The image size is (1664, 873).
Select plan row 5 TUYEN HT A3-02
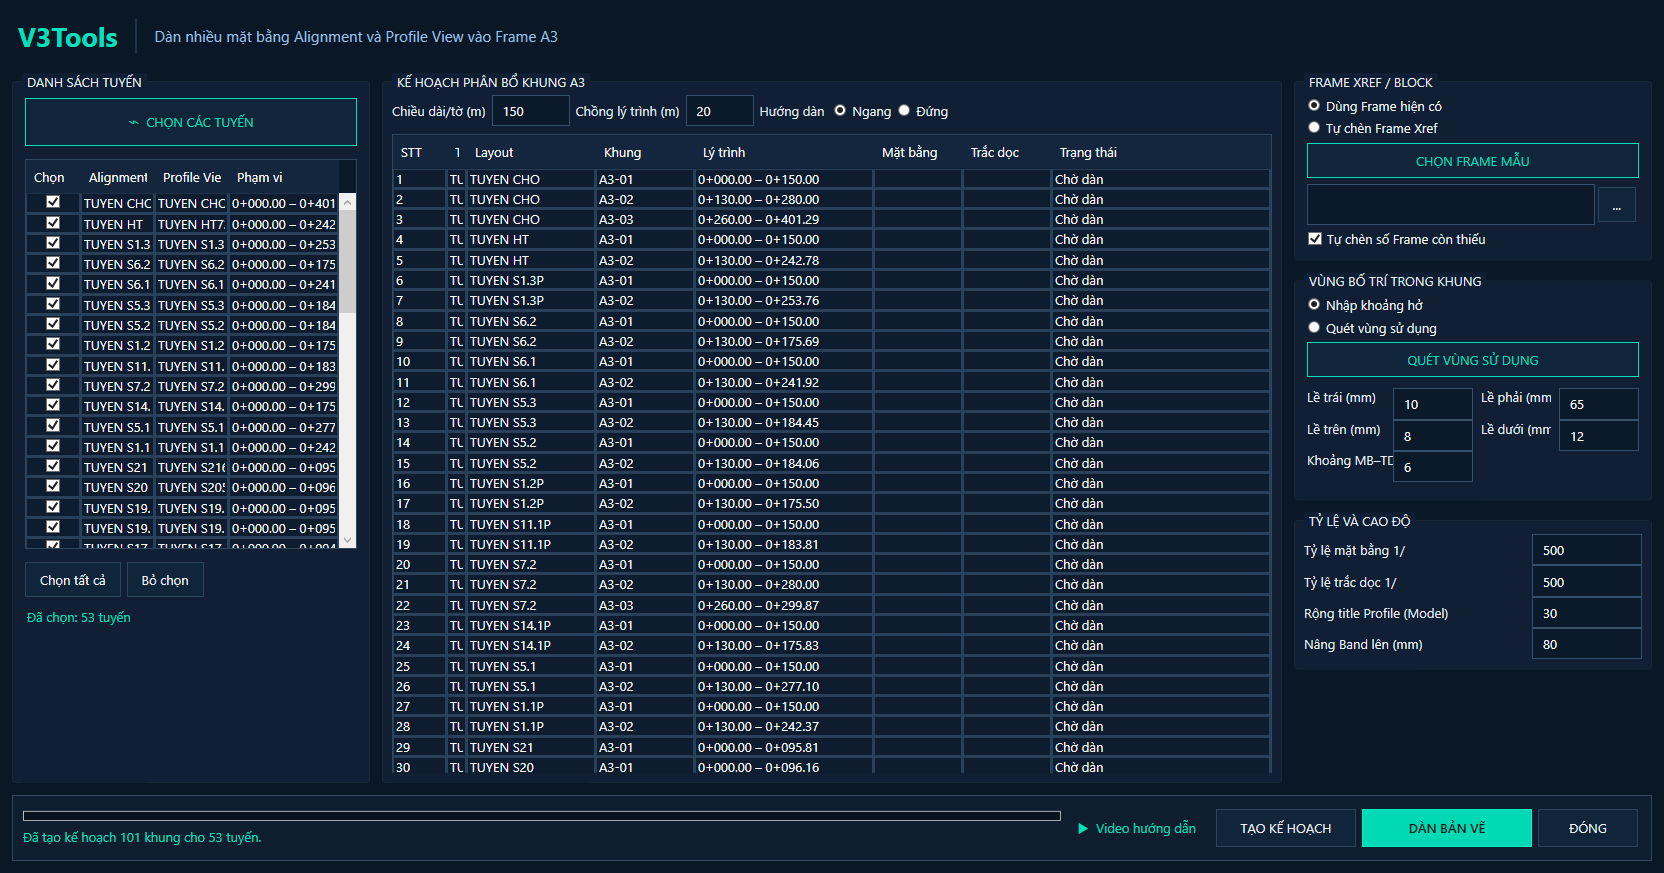[x=831, y=260]
